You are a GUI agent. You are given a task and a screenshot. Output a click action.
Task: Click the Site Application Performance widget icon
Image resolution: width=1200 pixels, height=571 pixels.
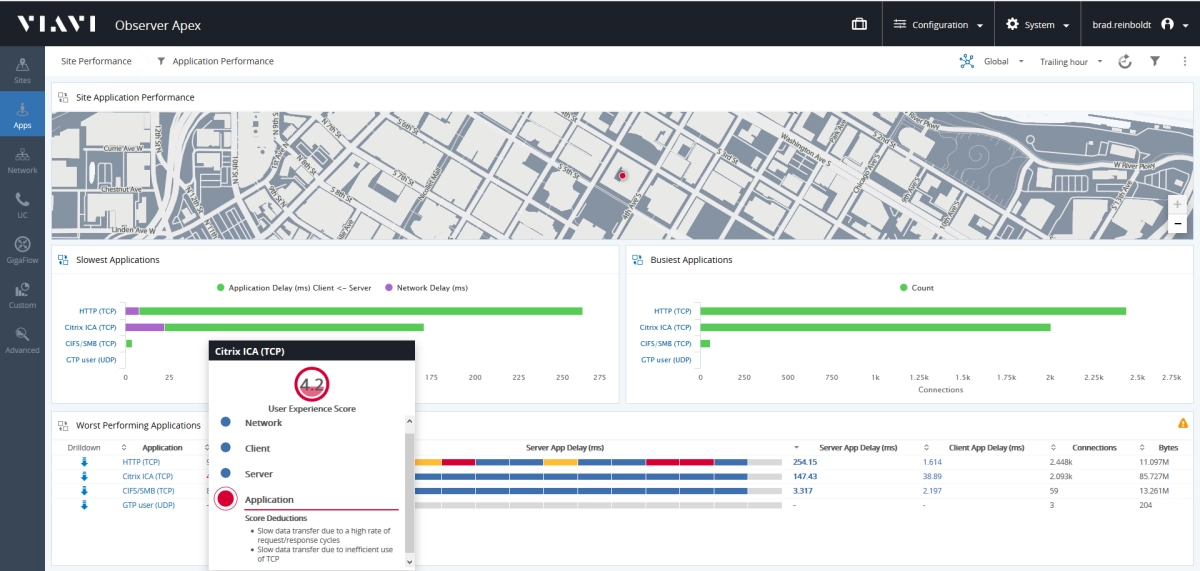pos(63,97)
